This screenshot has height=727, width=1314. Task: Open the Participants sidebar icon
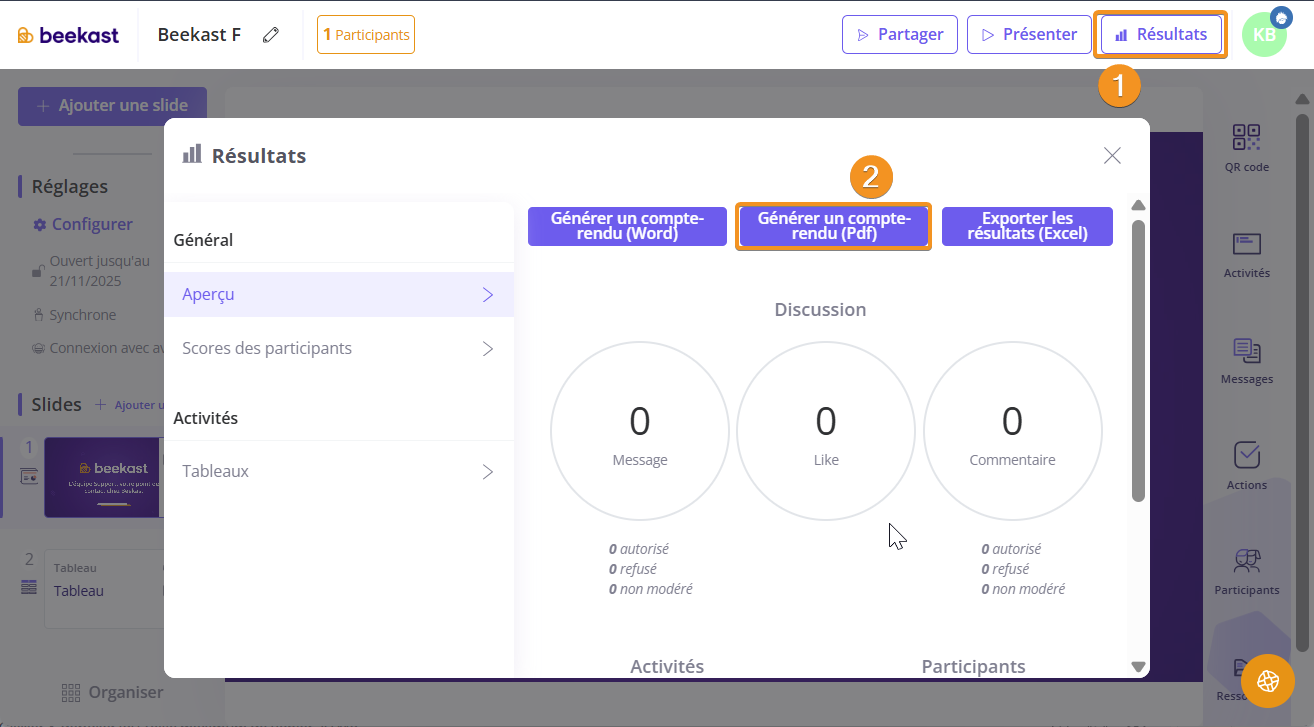click(x=1246, y=562)
